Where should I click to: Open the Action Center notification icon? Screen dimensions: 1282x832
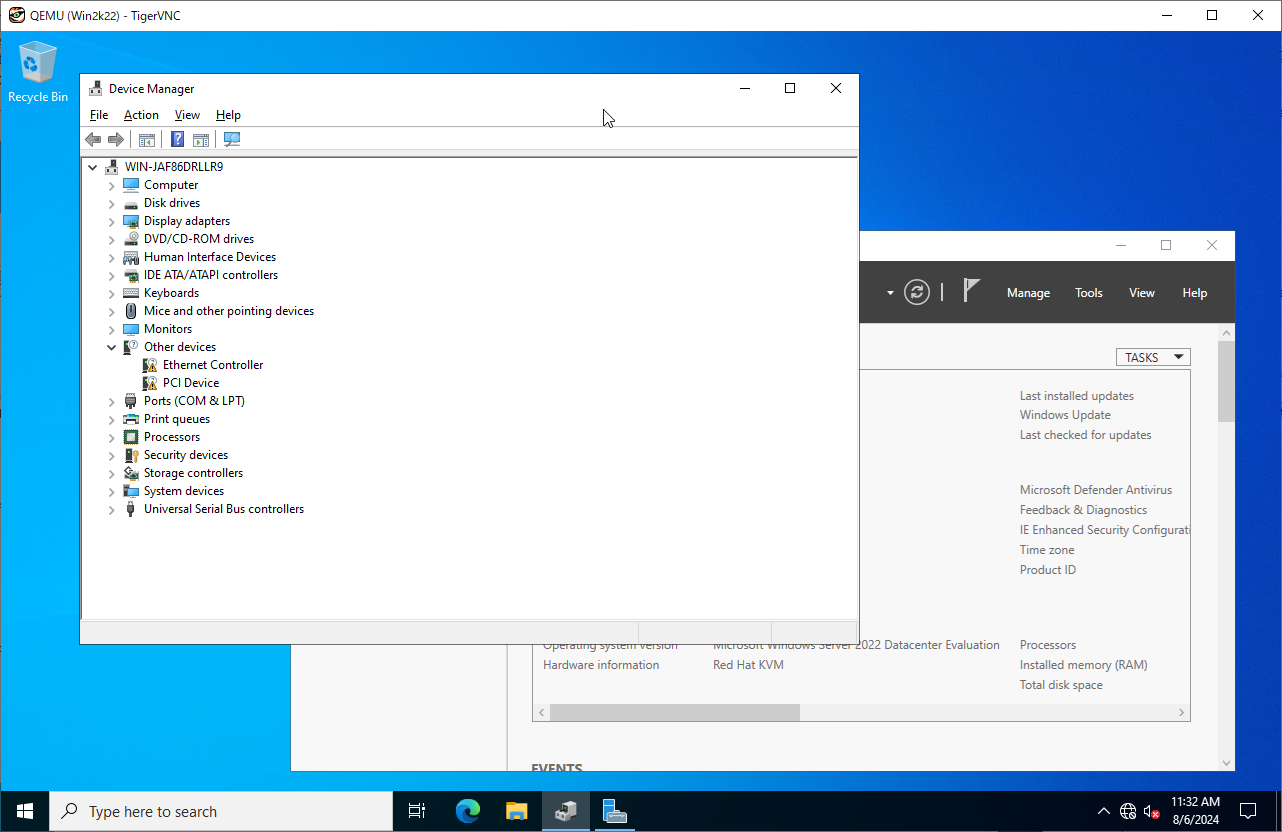tap(1248, 811)
